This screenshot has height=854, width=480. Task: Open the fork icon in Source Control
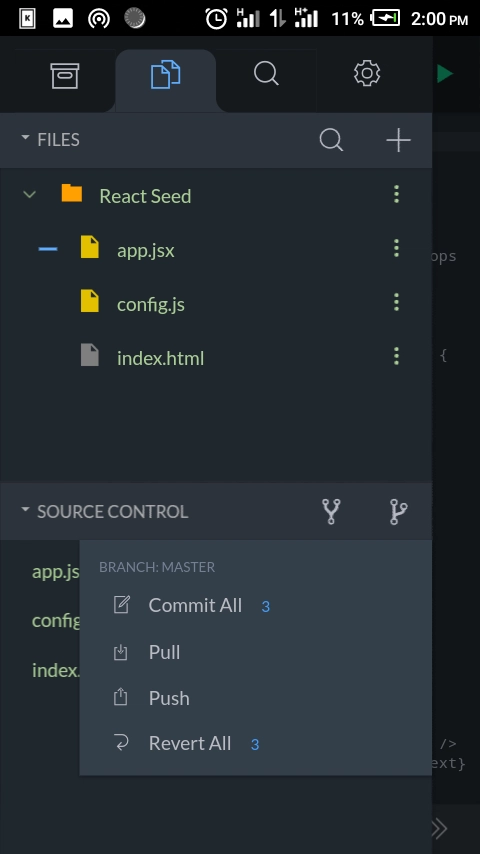(x=331, y=511)
